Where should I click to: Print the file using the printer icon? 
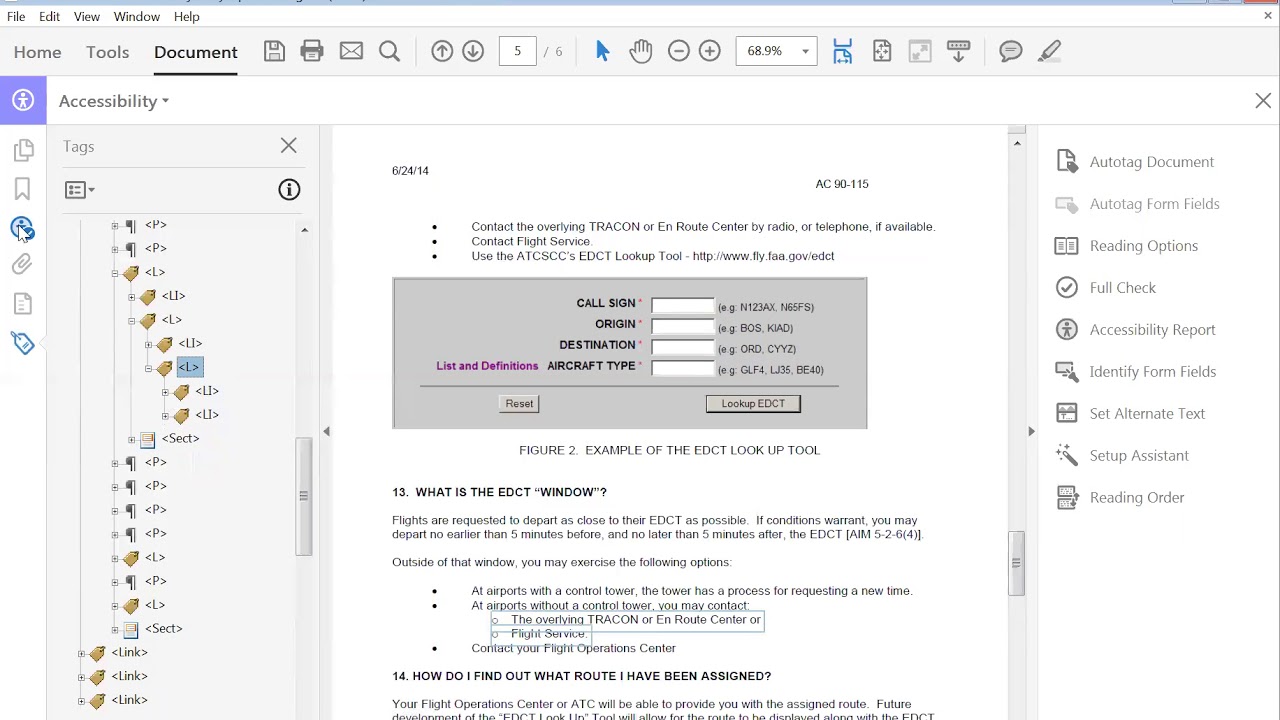point(312,52)
